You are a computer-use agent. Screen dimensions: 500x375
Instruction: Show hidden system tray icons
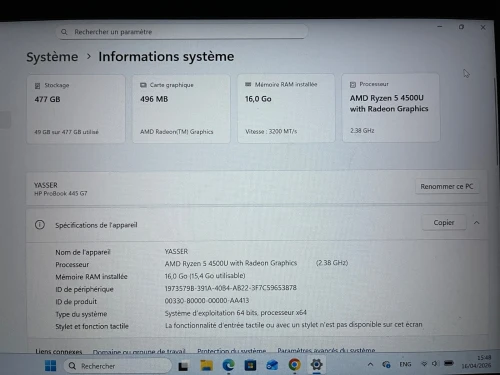(370, 364)
